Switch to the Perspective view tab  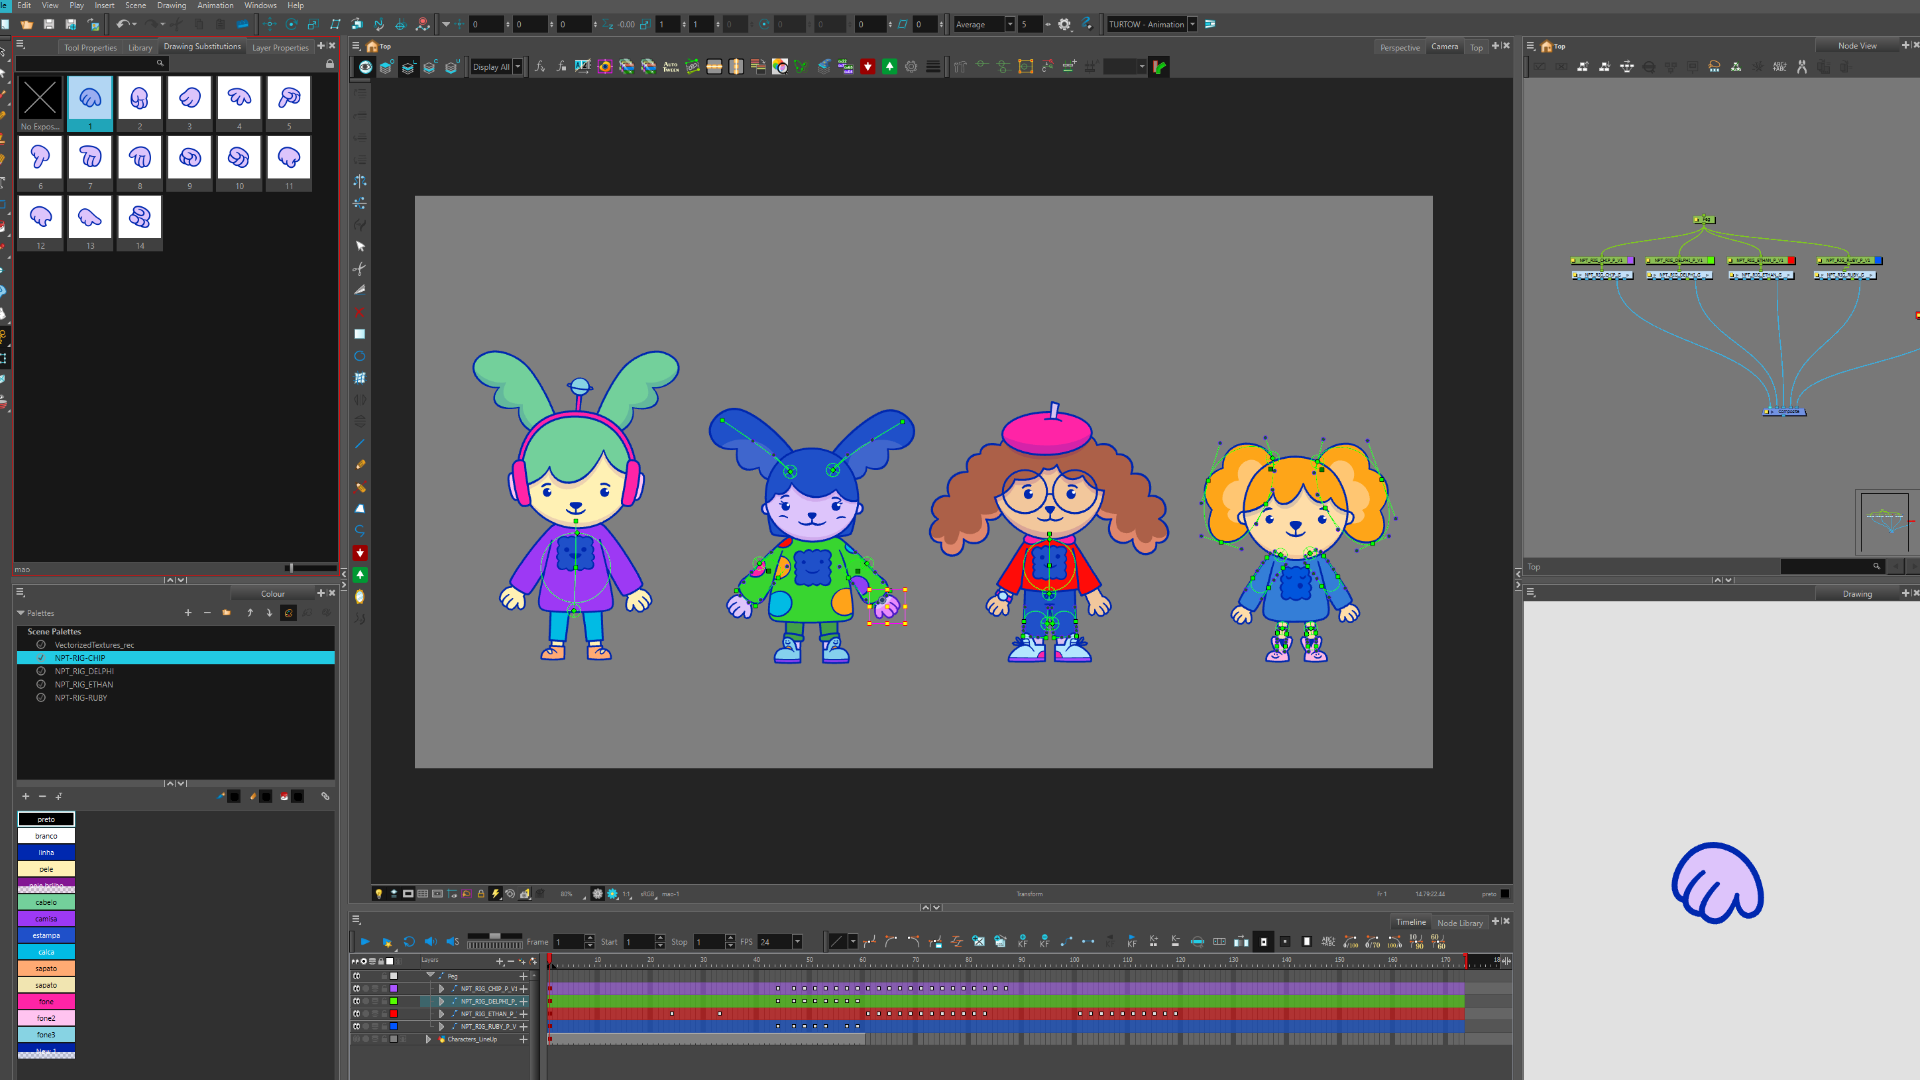(1399, 47)
